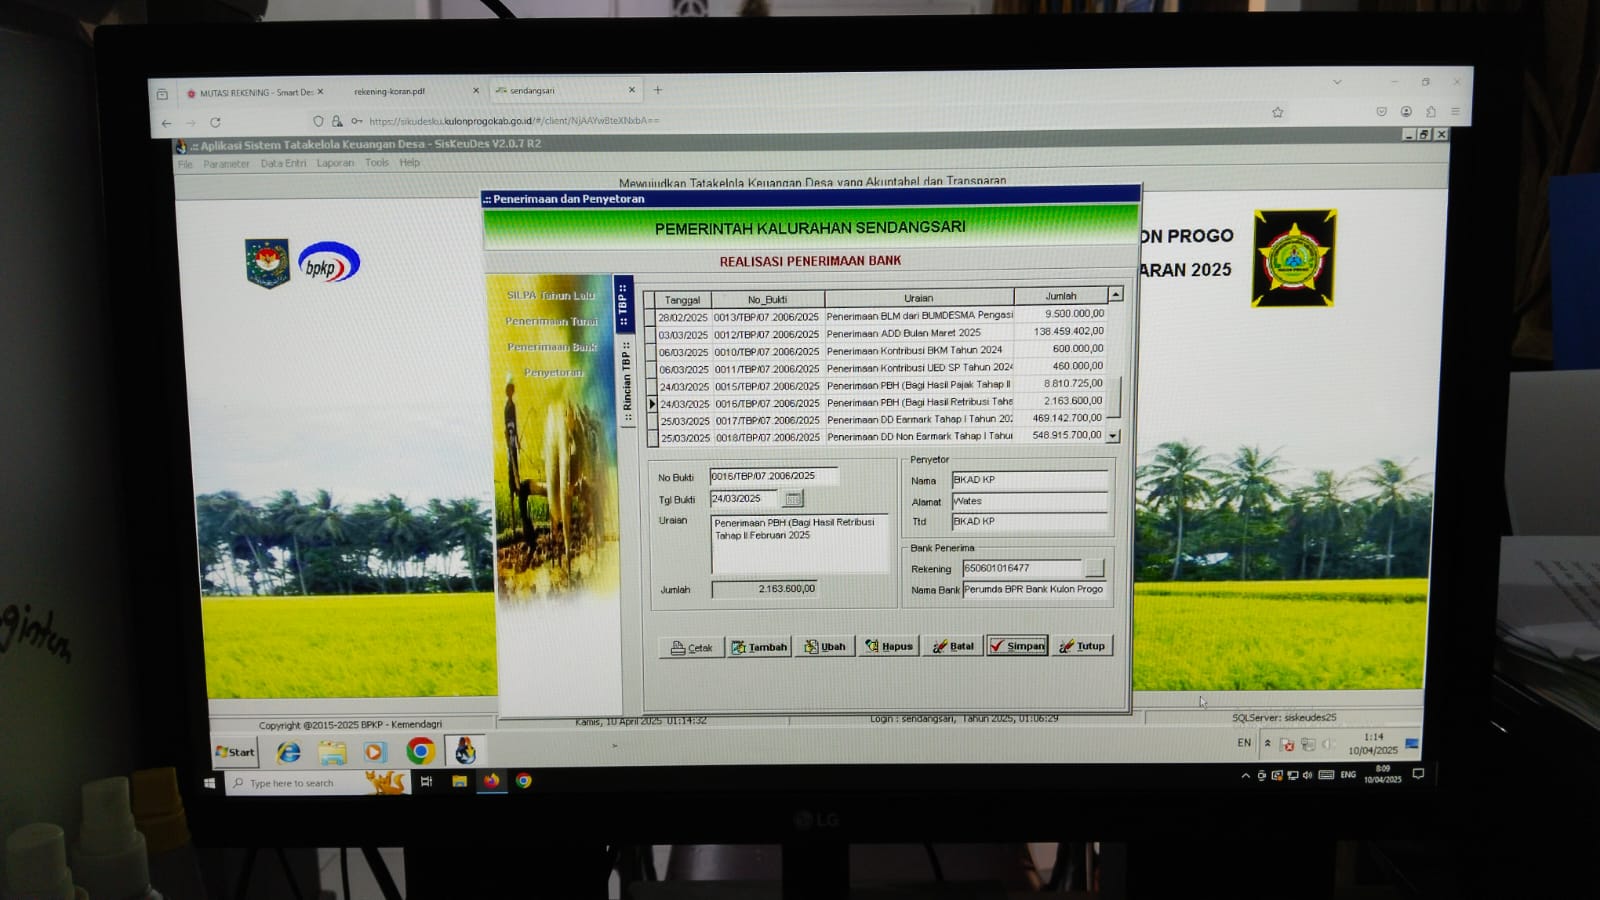Bookmark this page with the star

(1277, 112)
